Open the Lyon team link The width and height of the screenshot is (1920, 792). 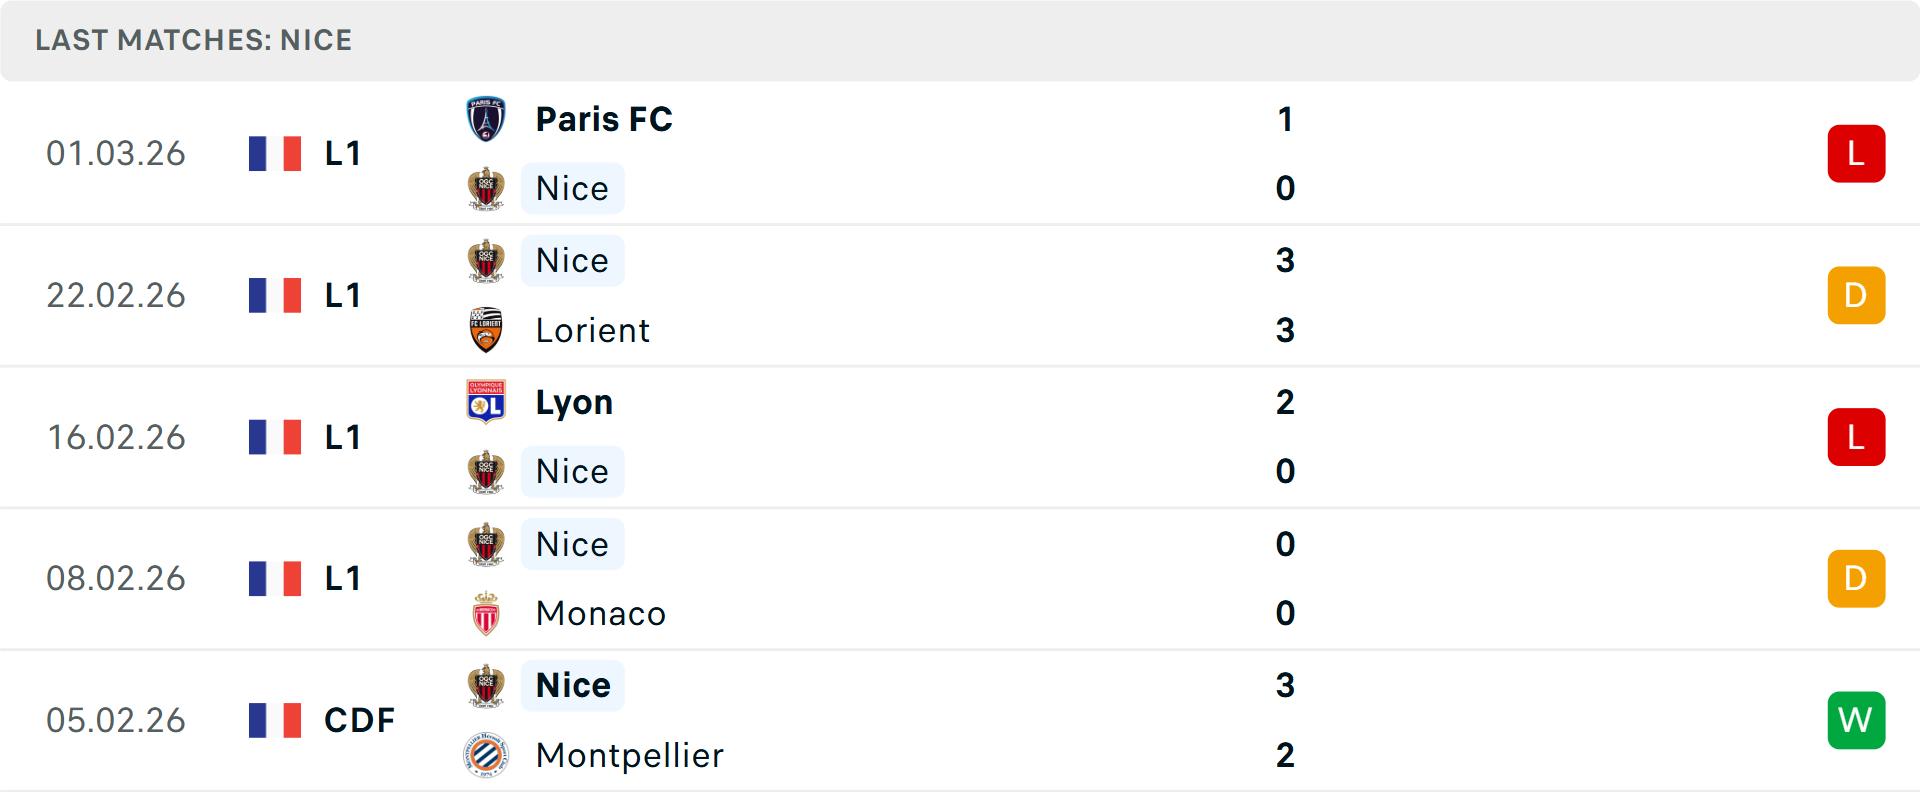tap(574, 402)
